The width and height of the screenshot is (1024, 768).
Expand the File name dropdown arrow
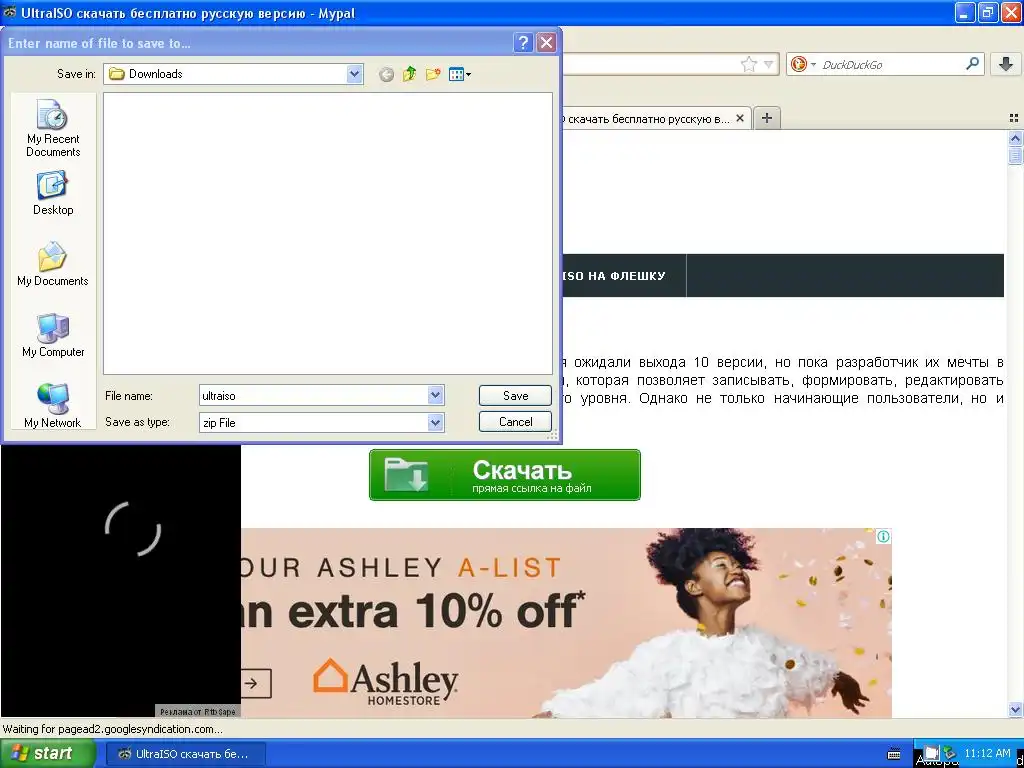point(435,395)
